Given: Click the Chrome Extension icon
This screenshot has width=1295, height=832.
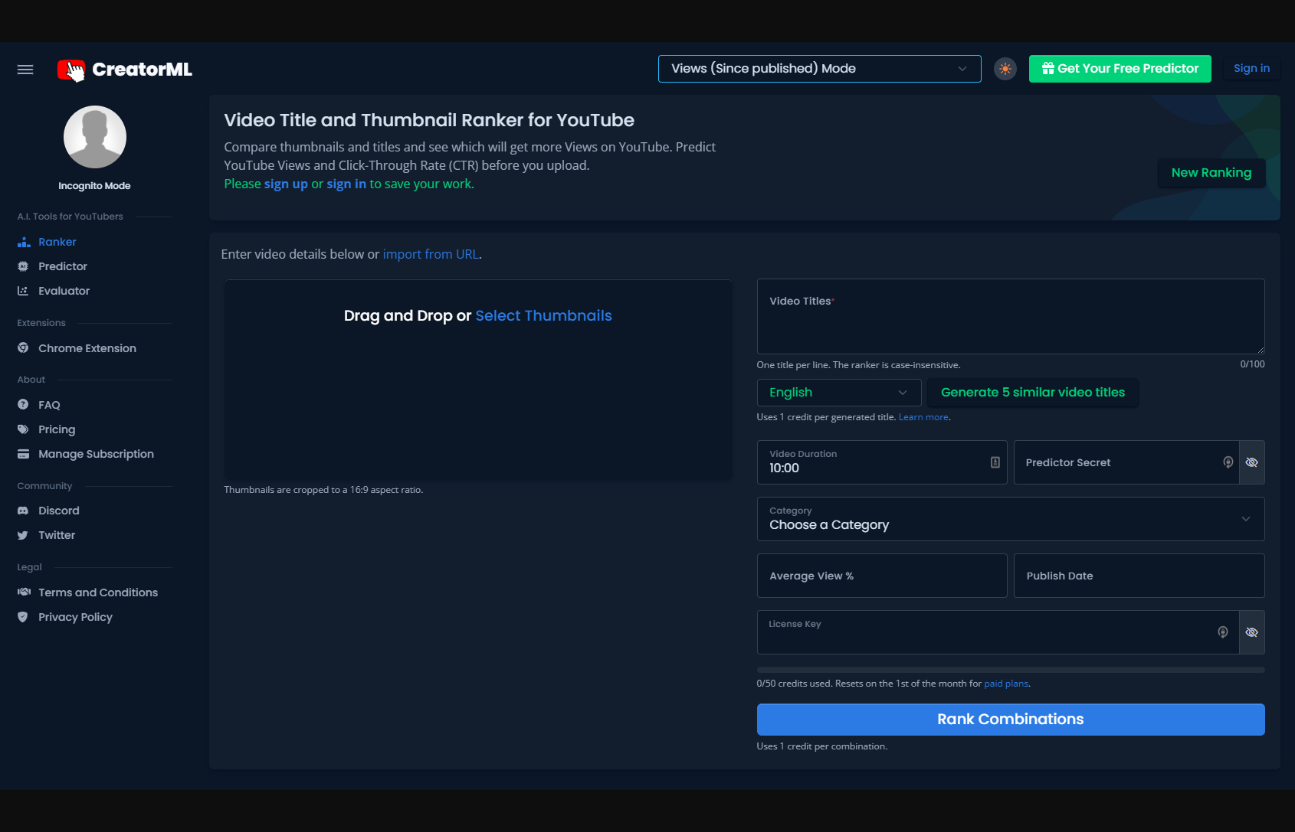Looking at the screenshot, I should pos(23,349).
